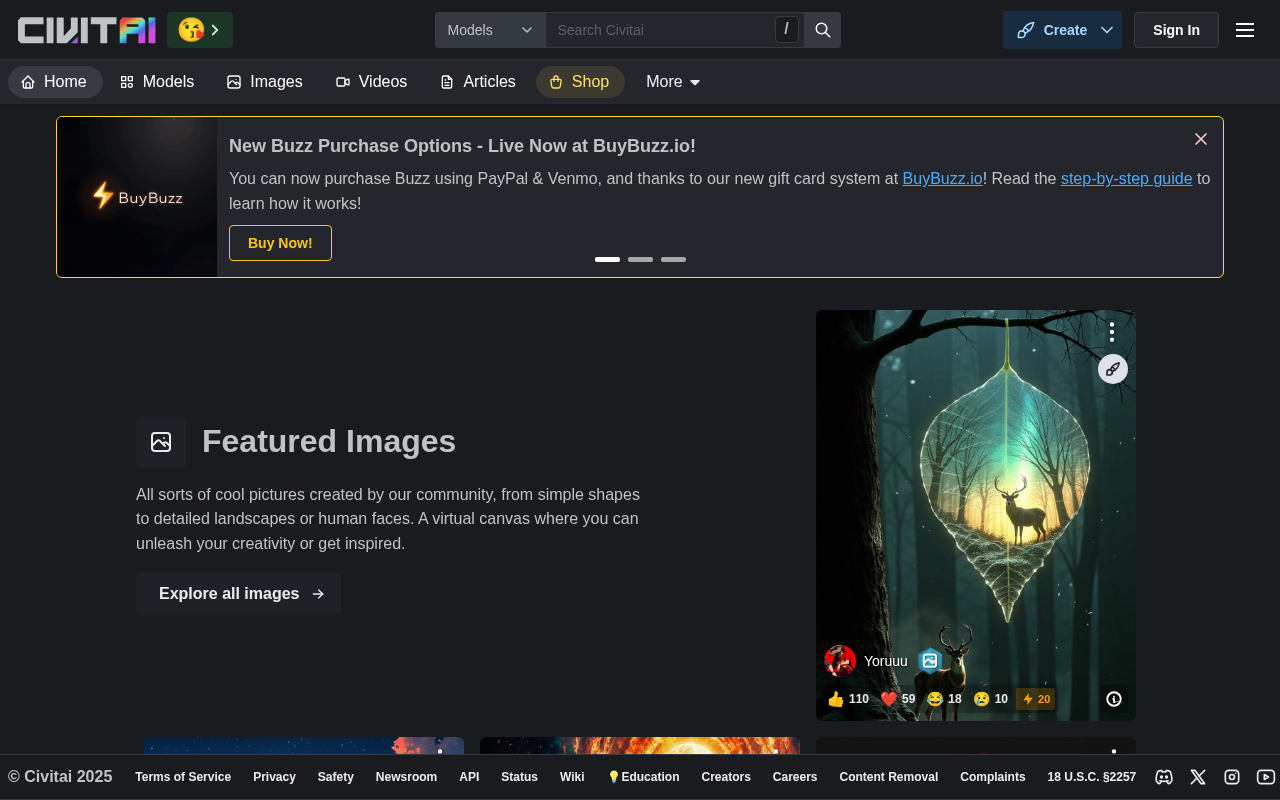Open the hamburger navigation menu
The width and height of the screenshot is (1280, 800).
coord(1244,30)
